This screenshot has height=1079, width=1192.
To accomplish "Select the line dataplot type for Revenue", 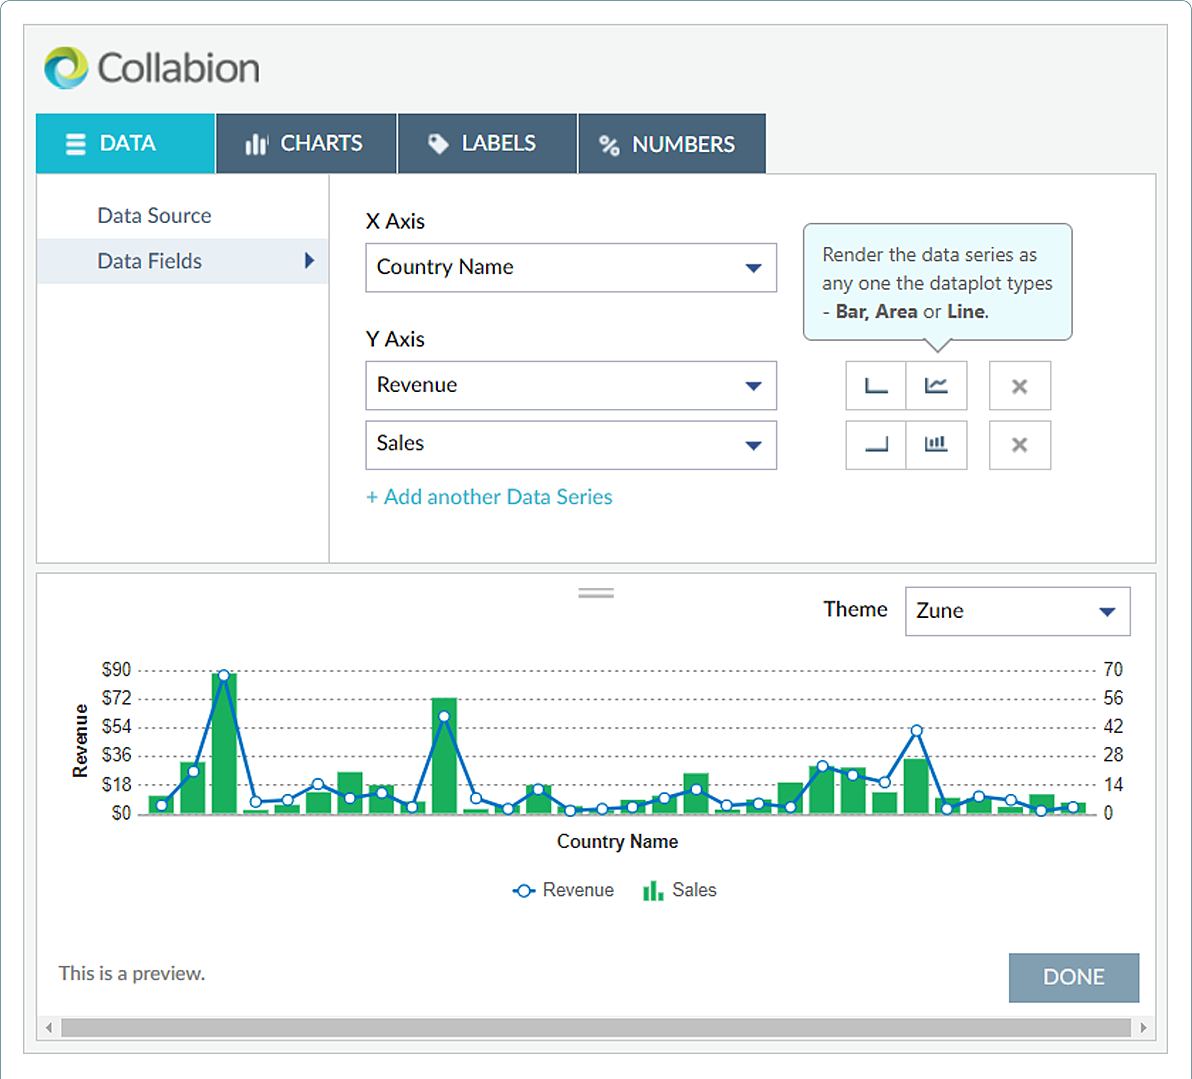I will click(937, 385).
